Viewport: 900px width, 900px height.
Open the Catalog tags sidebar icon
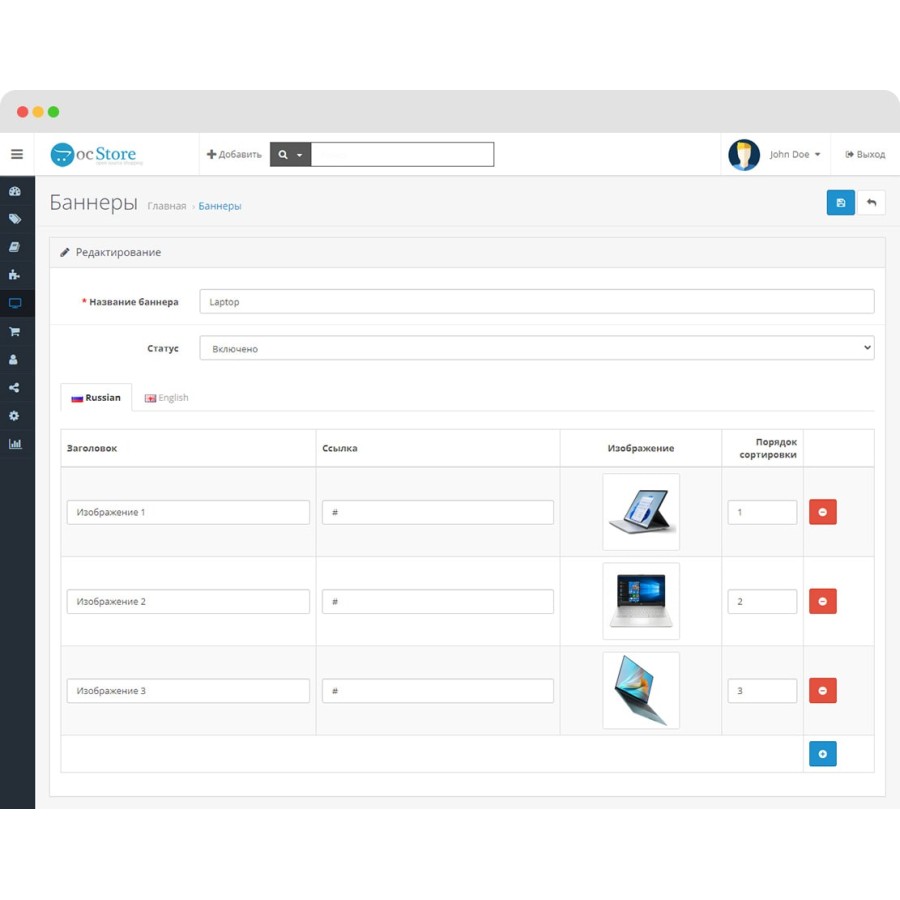tap(15, 219)
